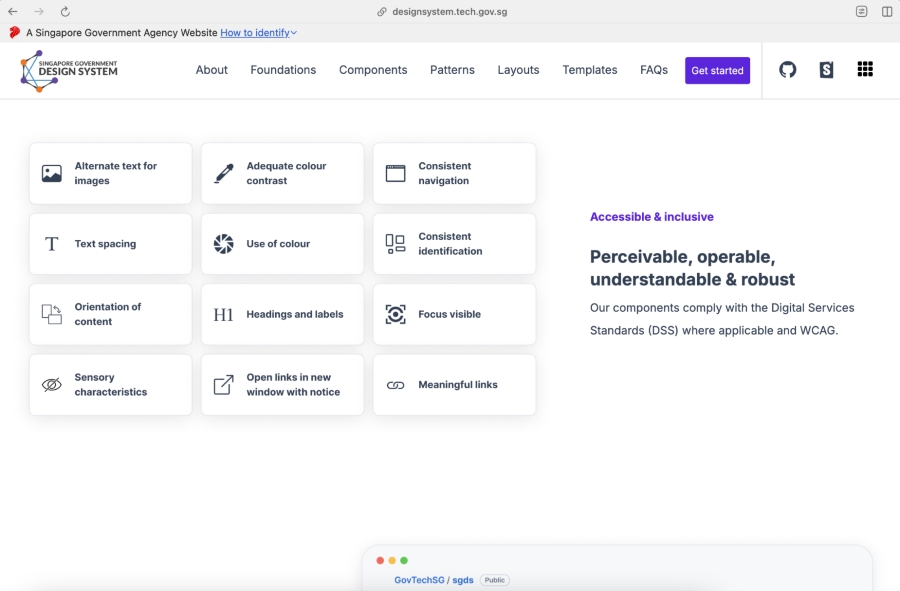Select the Meaningful links card
Viewport: 900px width, 591px height.
[454, 385]
